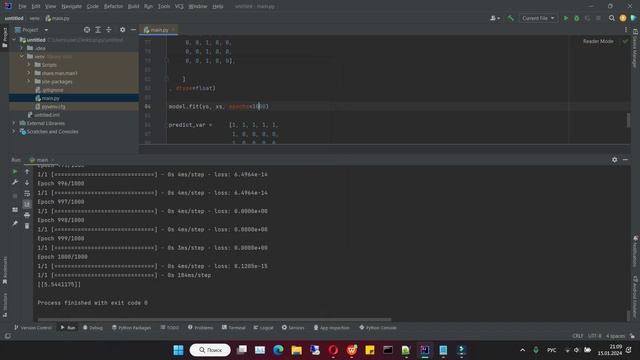Screen dimensions: 640x360
Task: Expand the site-packages folder
Action: (x=29, y=82)
